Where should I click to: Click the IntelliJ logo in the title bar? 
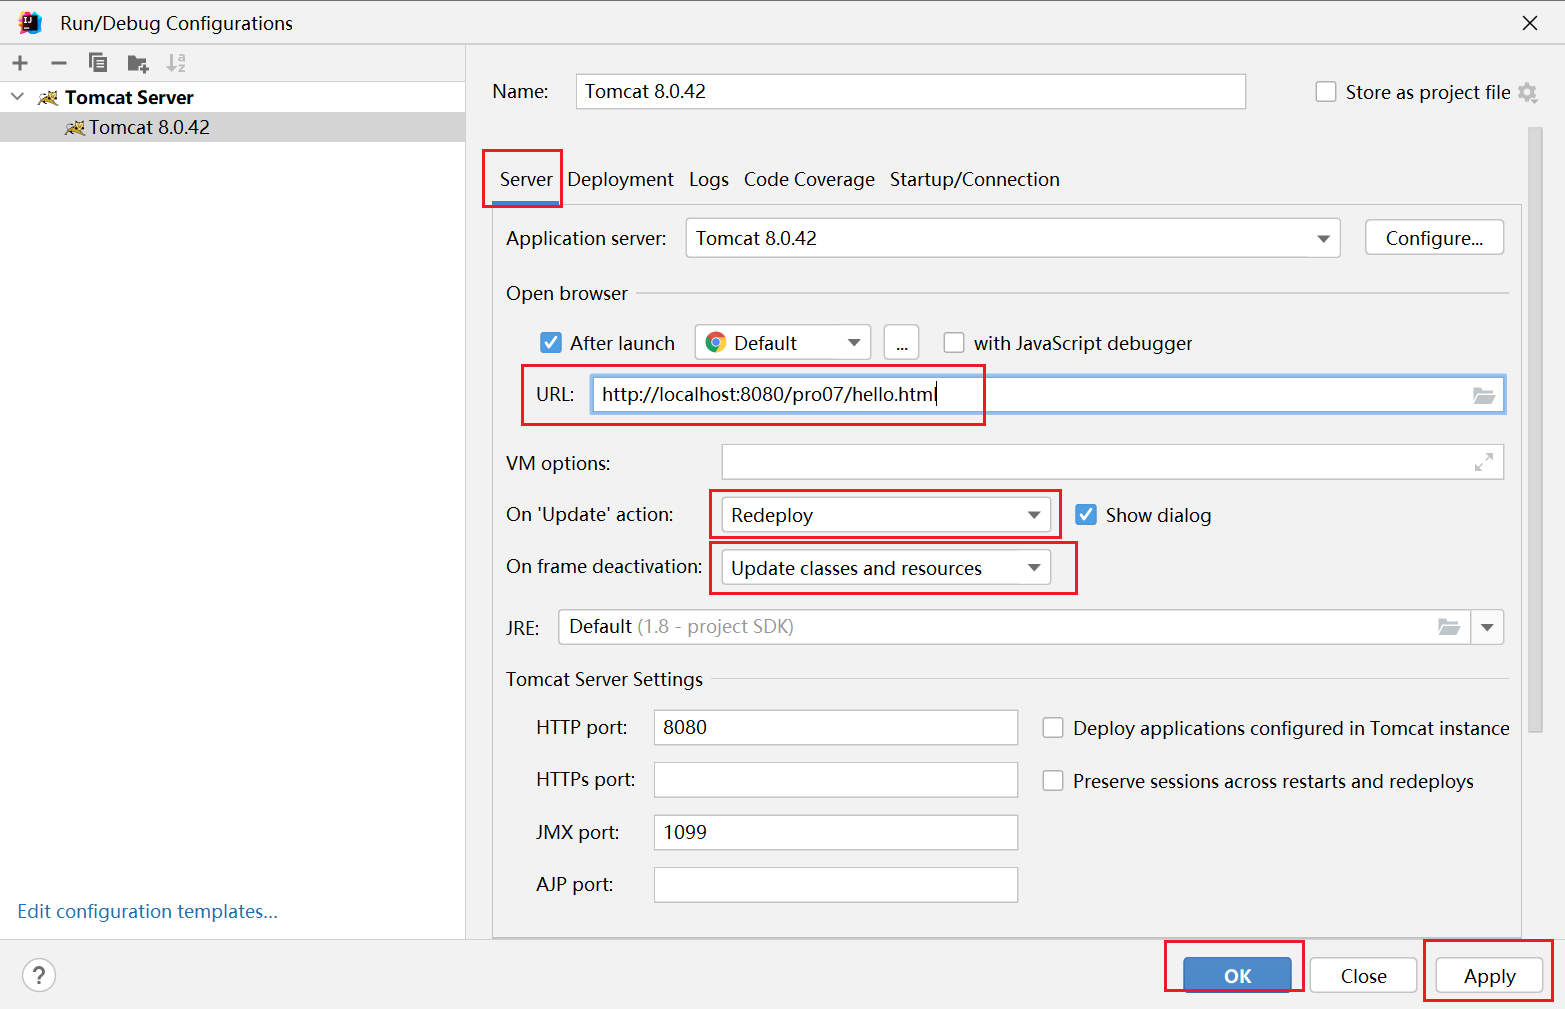(x=30, y=22)
